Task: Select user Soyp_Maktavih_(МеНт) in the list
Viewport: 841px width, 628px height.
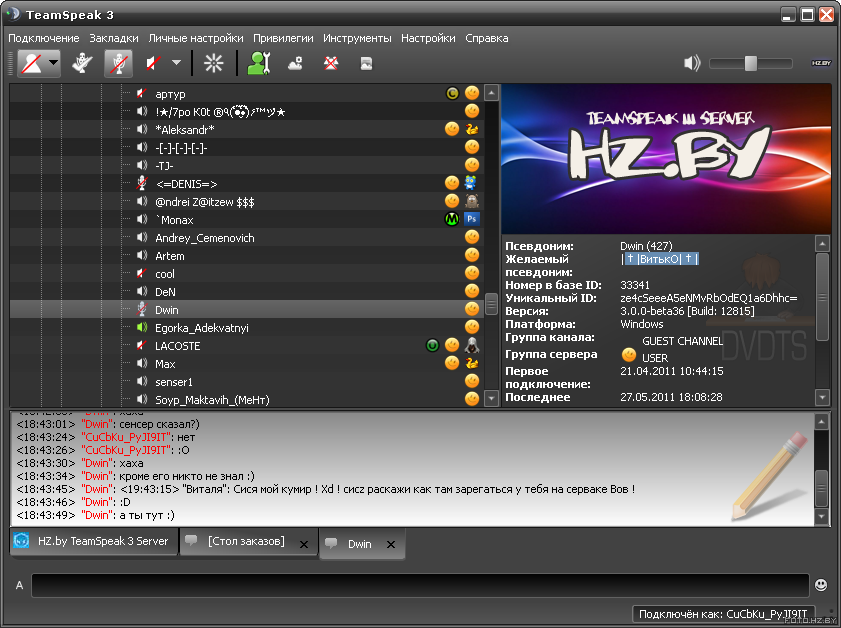Action: click(212, 400)
